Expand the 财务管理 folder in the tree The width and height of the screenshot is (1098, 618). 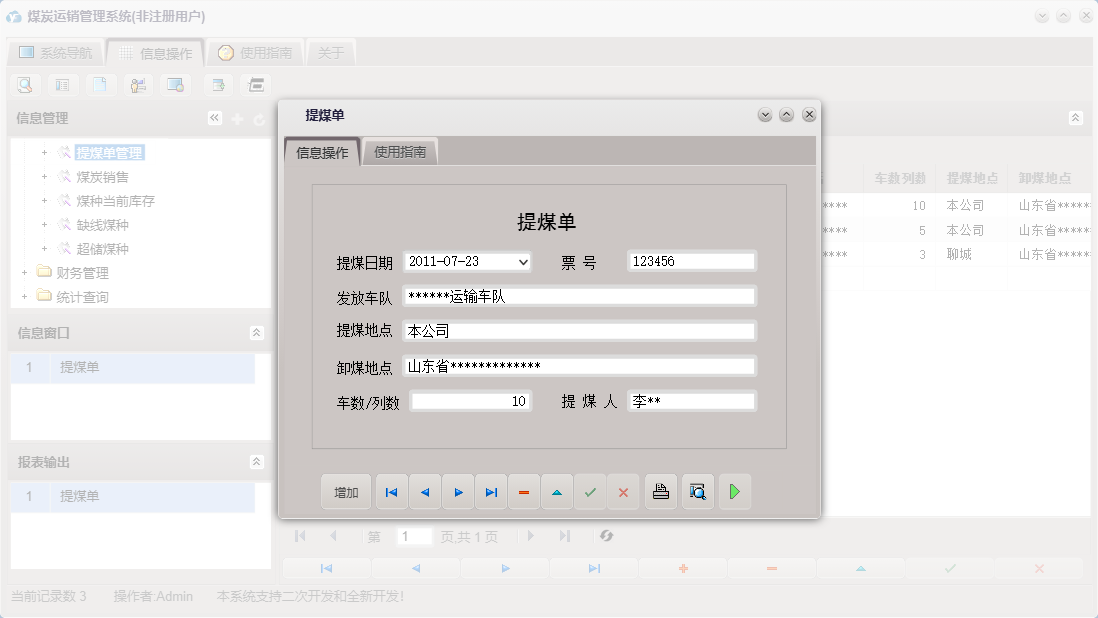tap(24, 272)
